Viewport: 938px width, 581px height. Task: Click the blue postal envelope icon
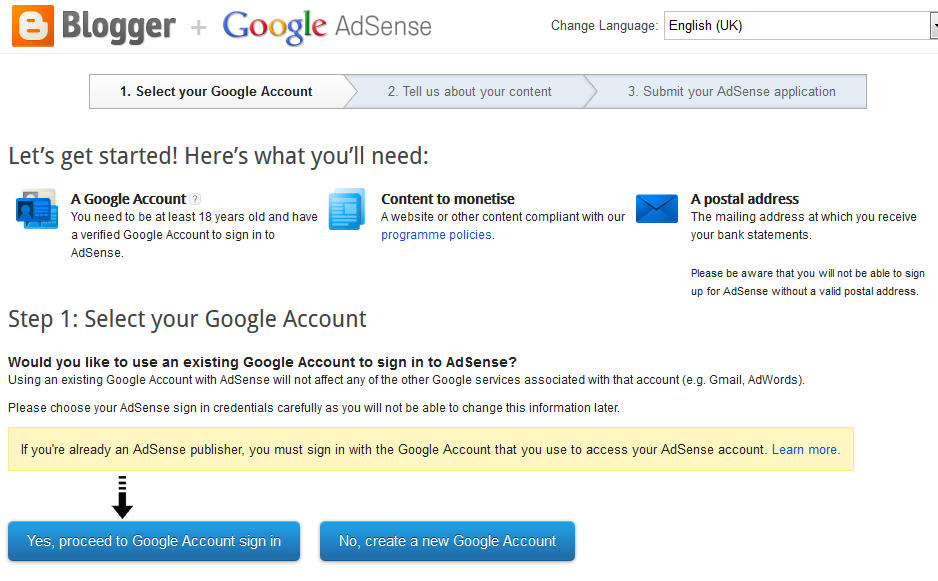(x=657, y=209)
